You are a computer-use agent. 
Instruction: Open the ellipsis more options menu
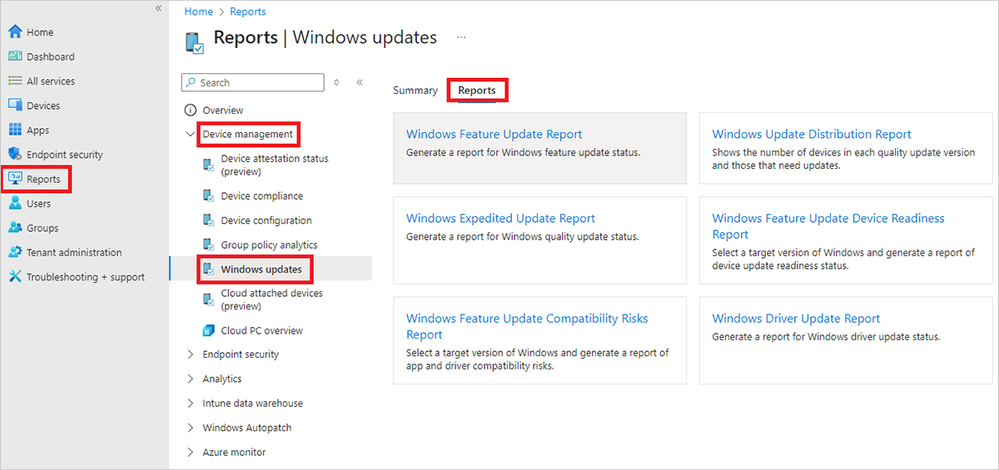[x=461, y=38]
